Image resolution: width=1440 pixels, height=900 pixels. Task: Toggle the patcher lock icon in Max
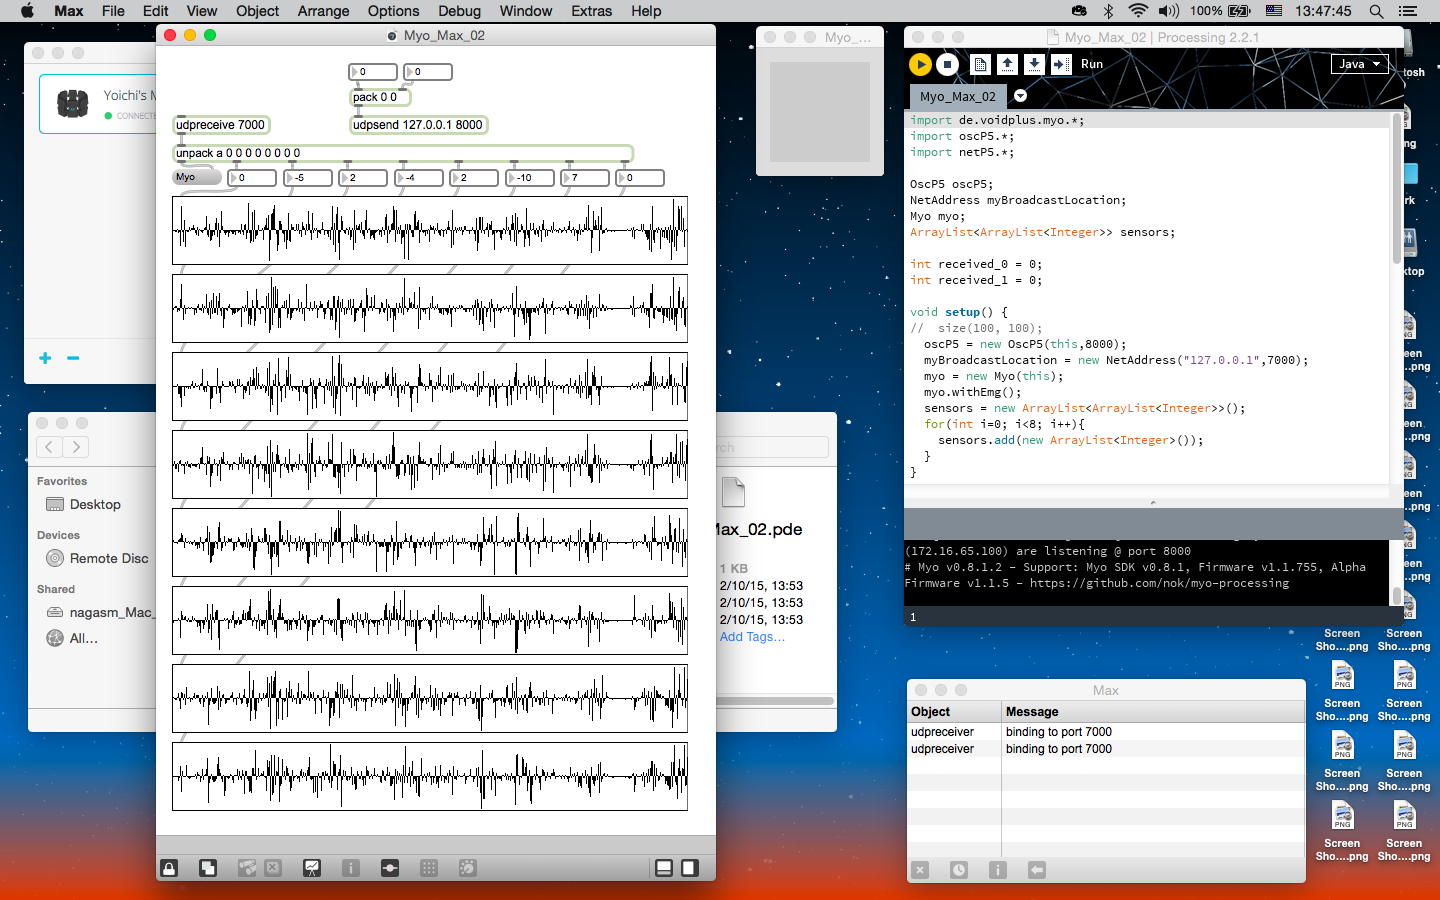click(x=169, y=868)
